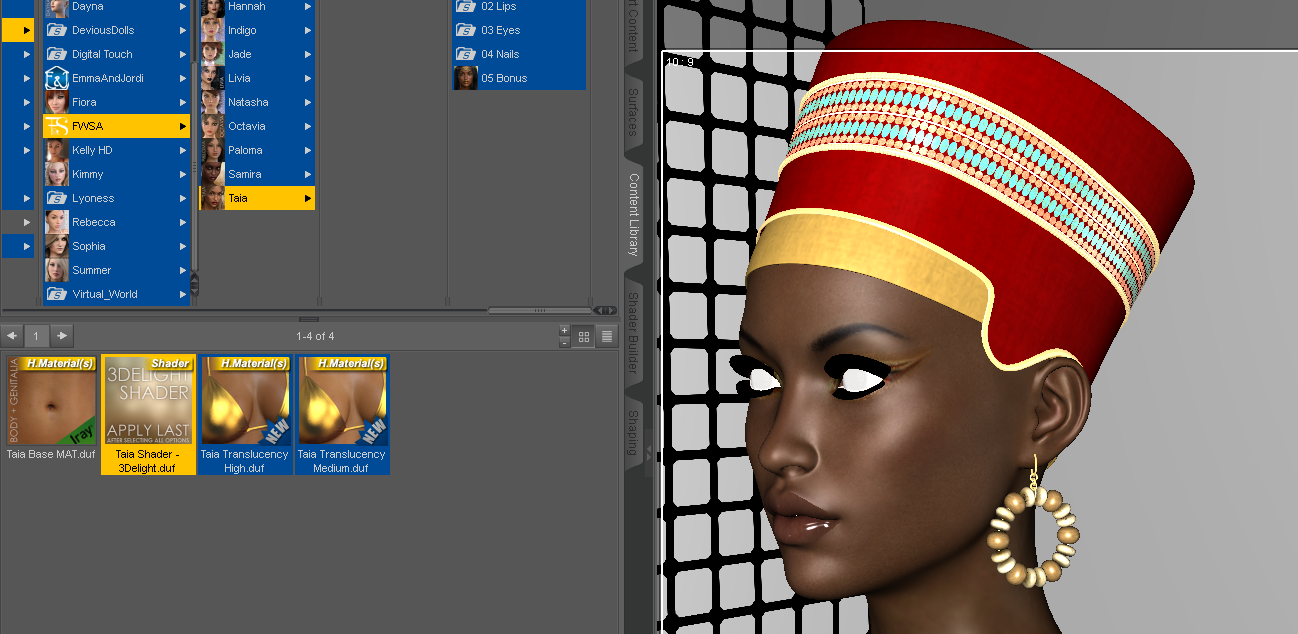This screenshot has height=634, width=1298.
Task: Click the Indigo list entry
Action: [x=257, y=30]
